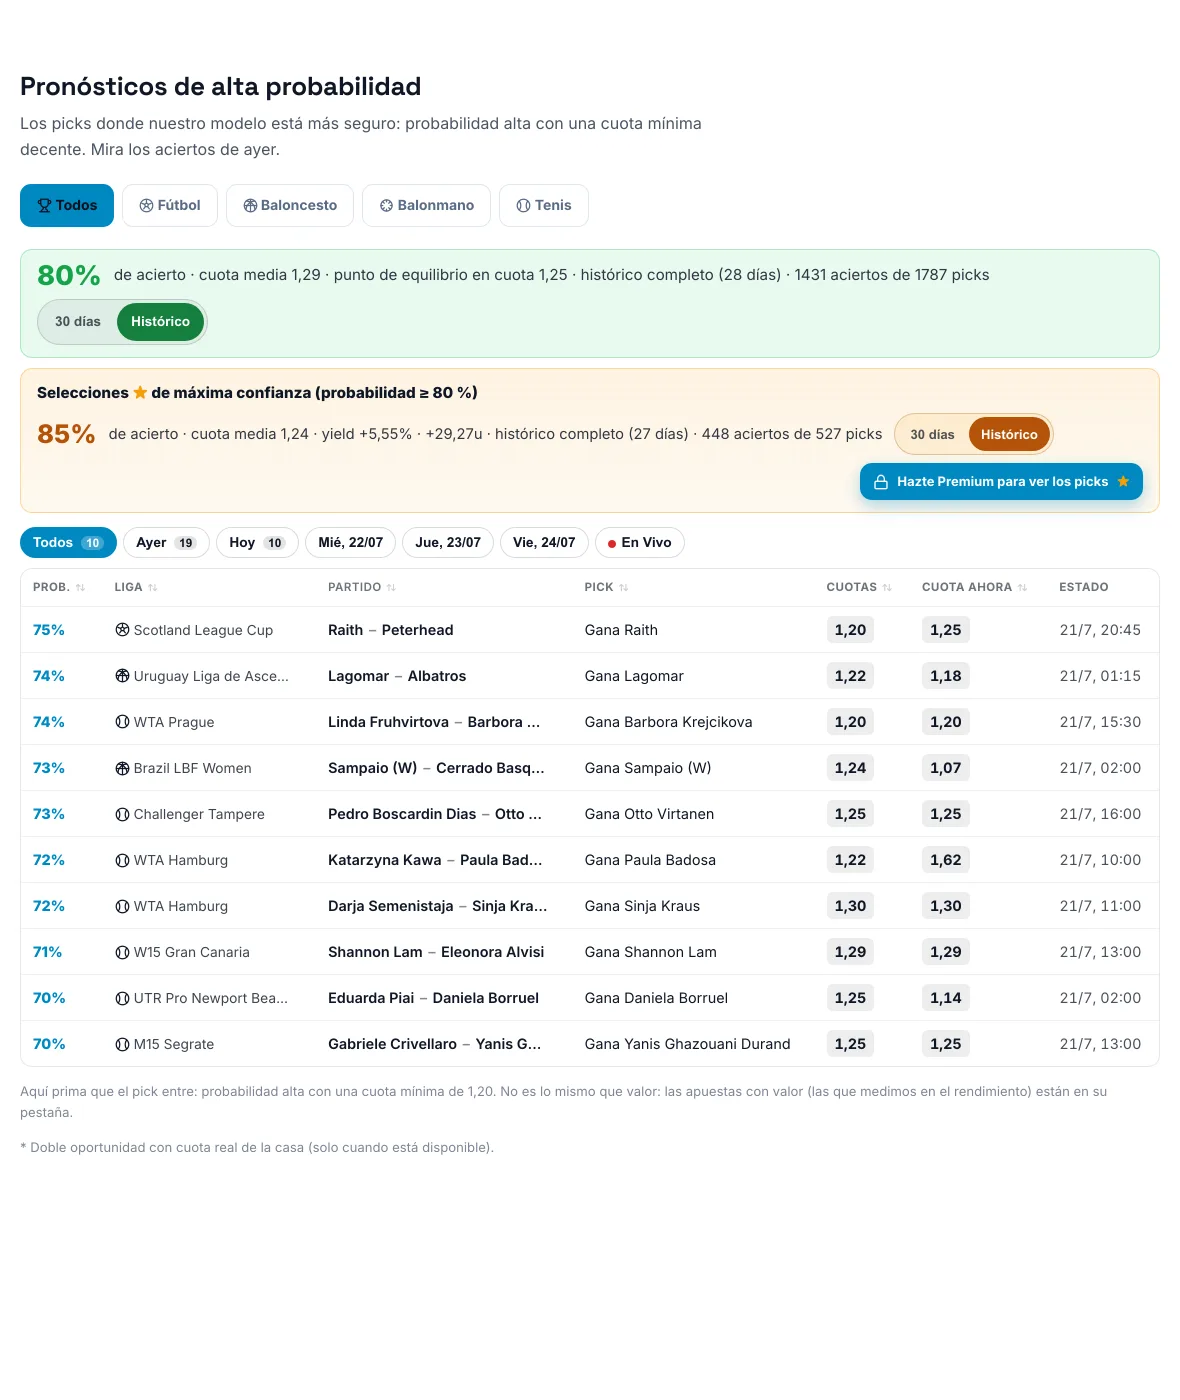Click the Scotland League Cup soccer icon
Screen dimensions: 1180x1400
[122, 630]
